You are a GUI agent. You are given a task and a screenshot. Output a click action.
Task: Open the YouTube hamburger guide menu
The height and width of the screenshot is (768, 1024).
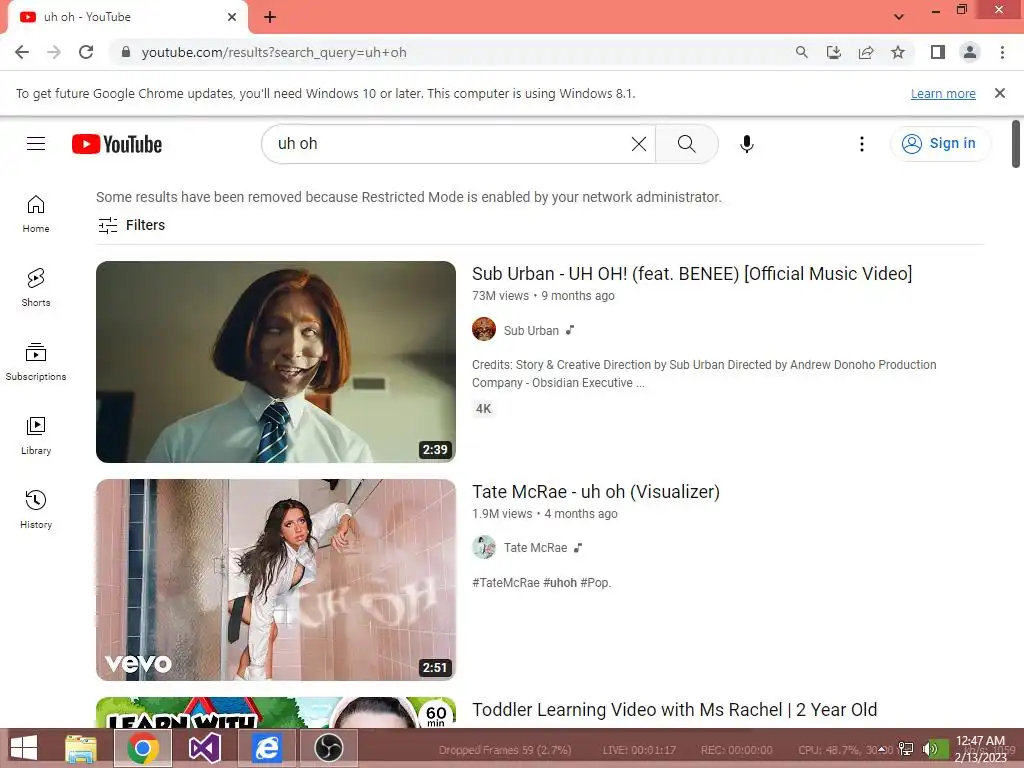36,144
